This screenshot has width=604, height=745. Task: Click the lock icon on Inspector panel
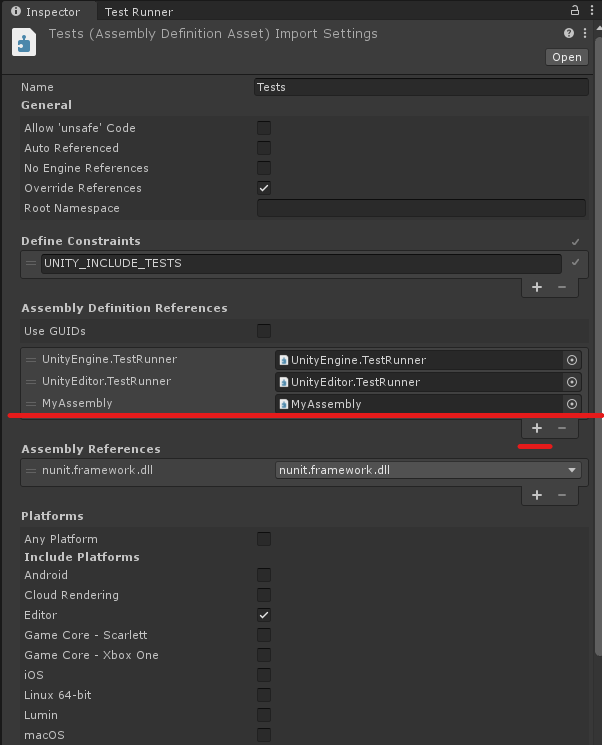[575, 11]
